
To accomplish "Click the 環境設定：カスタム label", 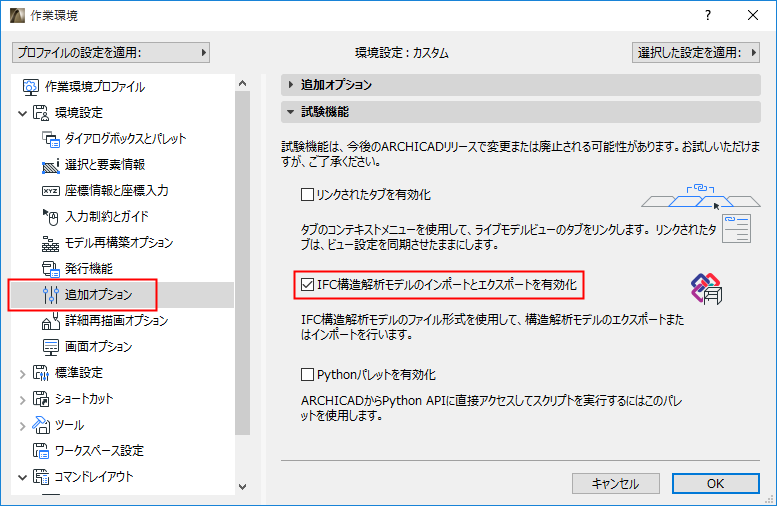I will point(402,53).
